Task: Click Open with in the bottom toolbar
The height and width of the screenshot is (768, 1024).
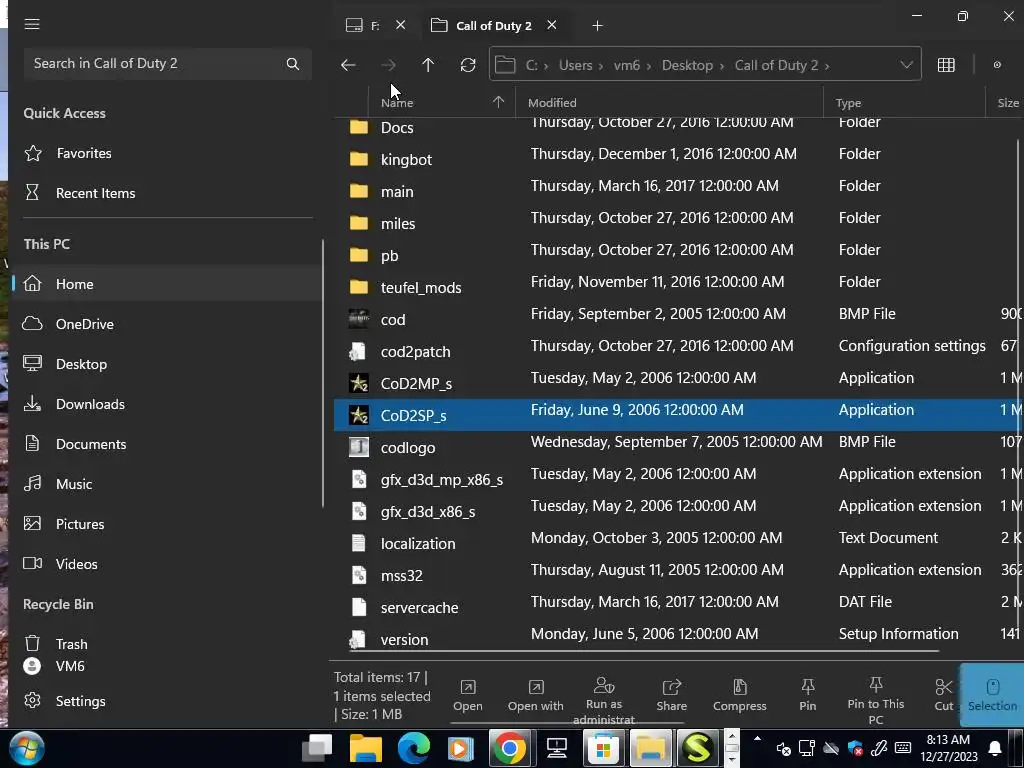Action: tap(536, 696)
